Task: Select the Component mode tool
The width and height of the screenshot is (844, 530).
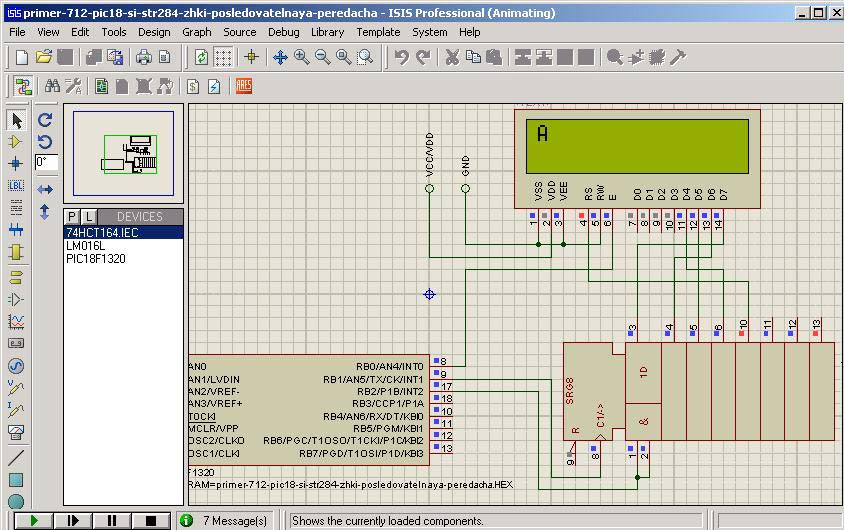Action: [x=16, y=141]
